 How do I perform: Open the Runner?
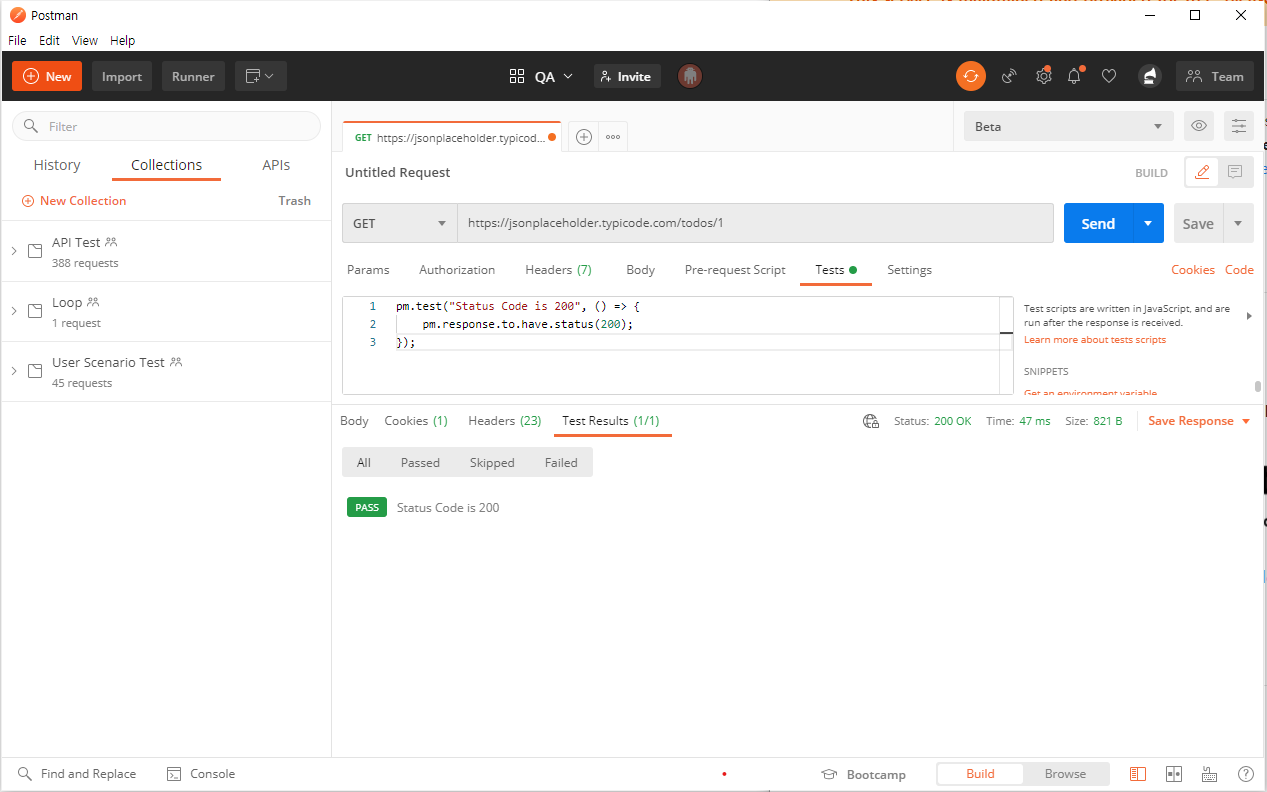[x=193, y=76]
